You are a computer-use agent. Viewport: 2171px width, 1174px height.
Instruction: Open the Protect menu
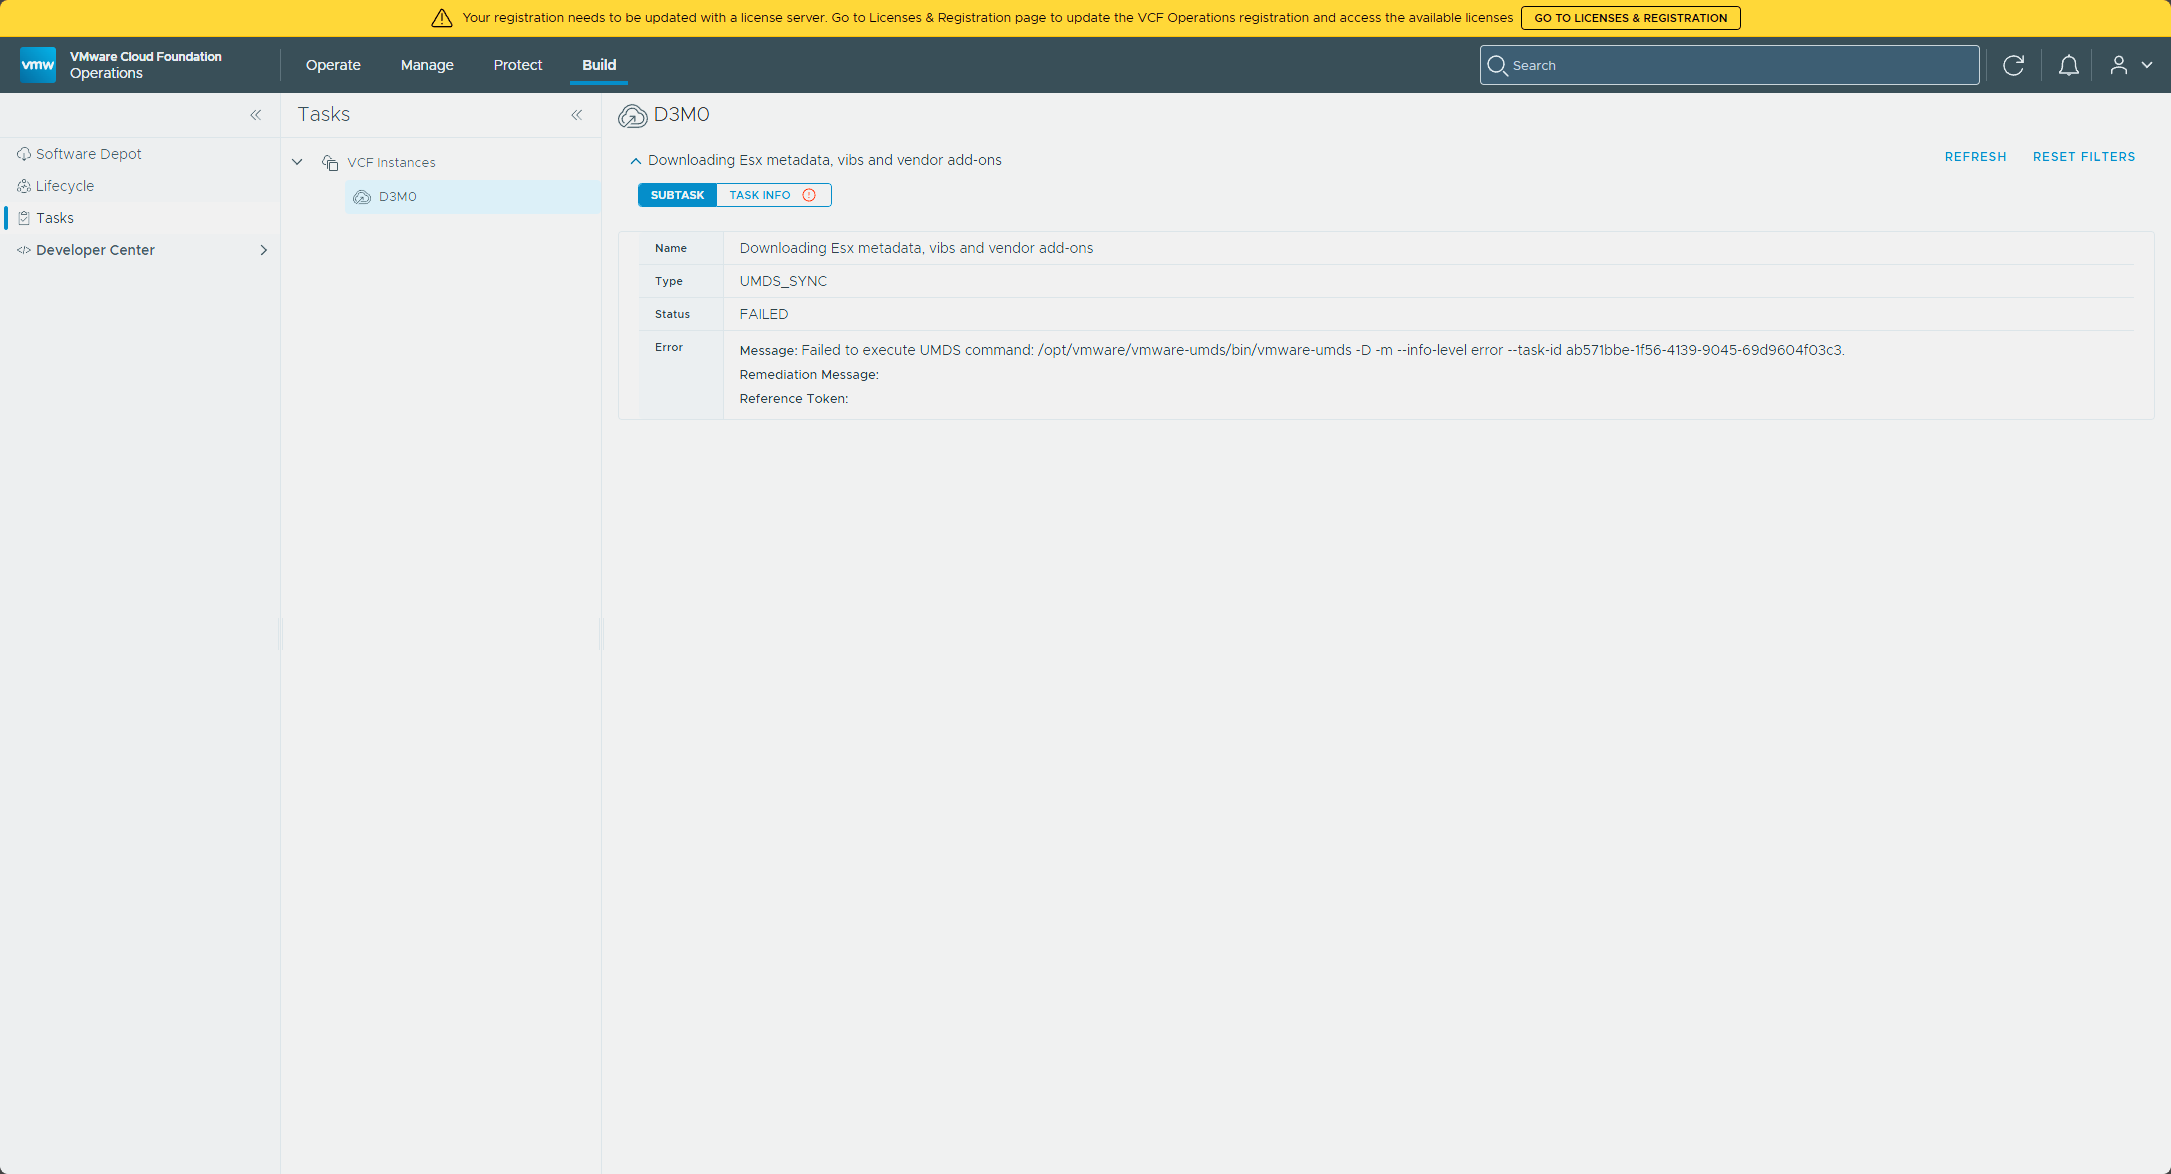(x=518, y=65)
